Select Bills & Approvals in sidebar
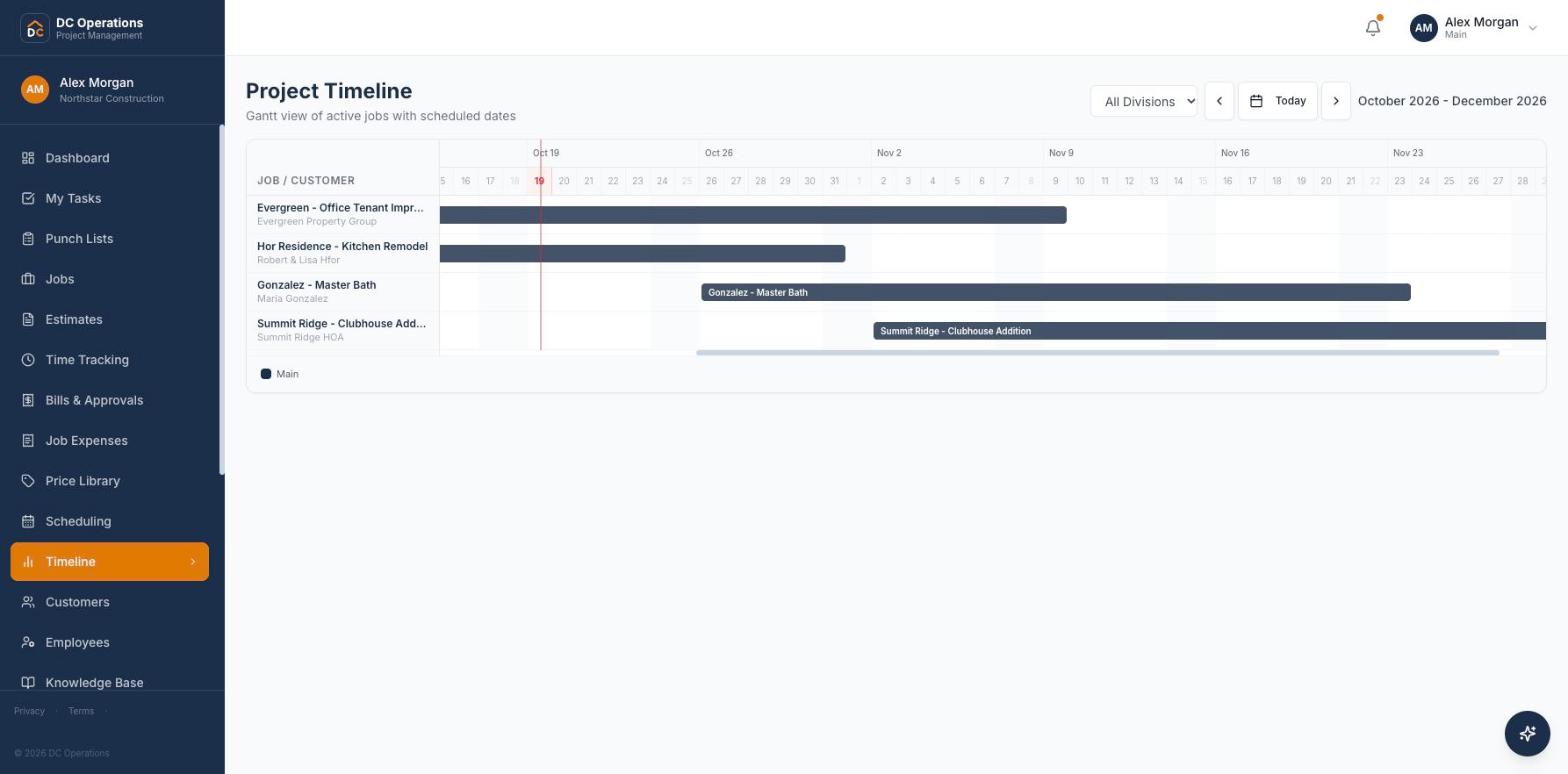 point(110,400)
